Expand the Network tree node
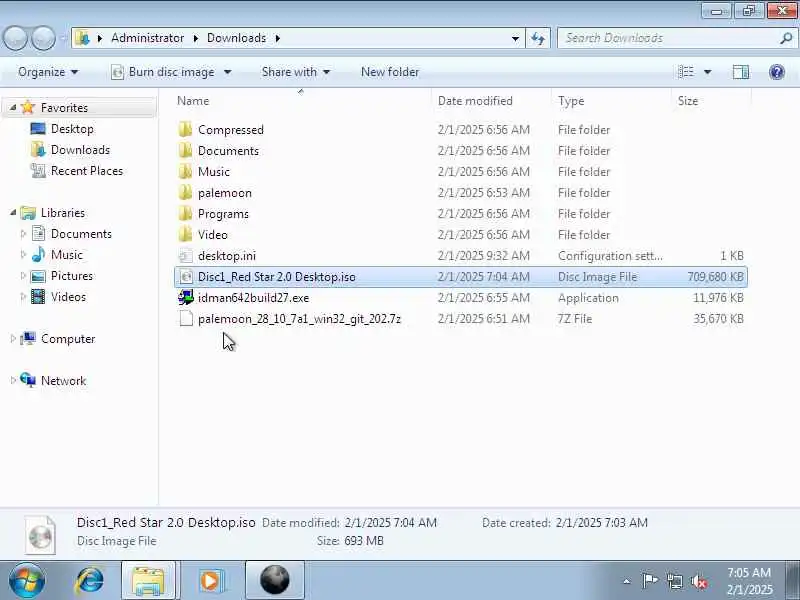The height and width of the screenshot is (600, 800). (13, 381)
